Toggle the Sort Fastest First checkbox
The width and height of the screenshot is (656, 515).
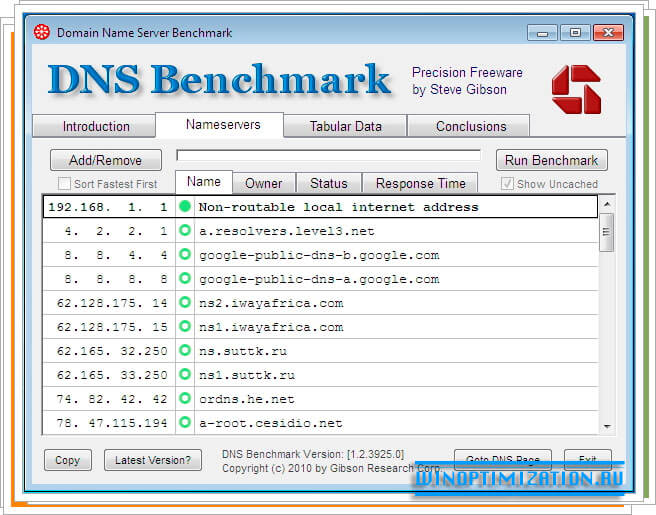[x=64, y=184]
